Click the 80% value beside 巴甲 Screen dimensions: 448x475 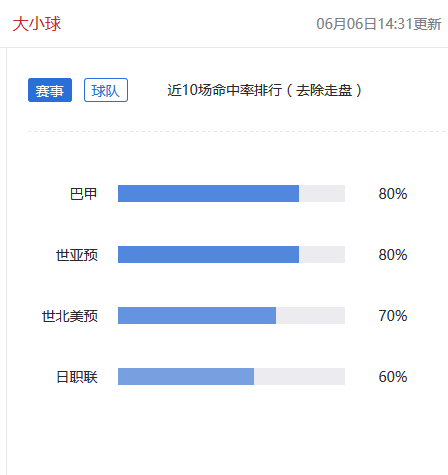point(393,194)
